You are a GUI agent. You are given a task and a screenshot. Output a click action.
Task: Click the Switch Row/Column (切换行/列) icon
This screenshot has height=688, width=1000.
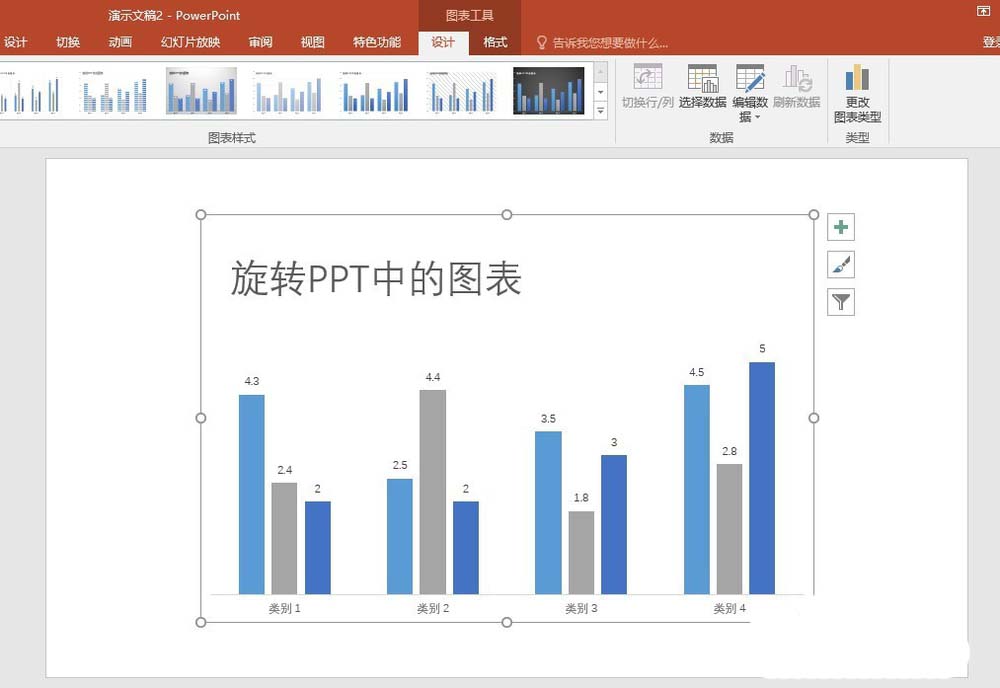(647, 78)
